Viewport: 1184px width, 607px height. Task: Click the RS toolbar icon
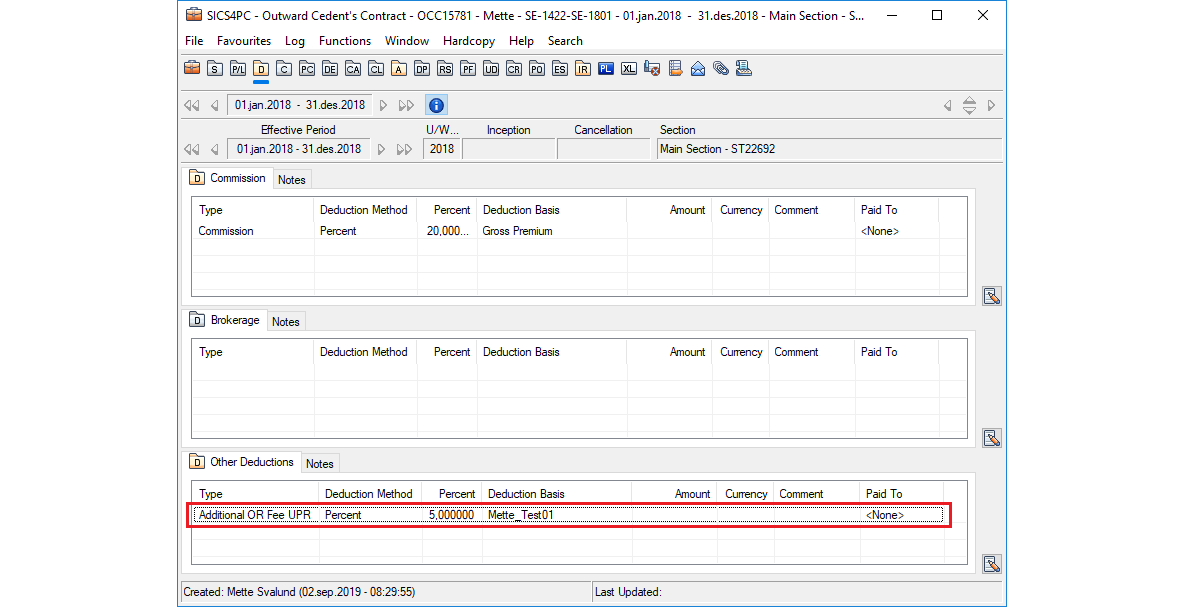[444, 69]
